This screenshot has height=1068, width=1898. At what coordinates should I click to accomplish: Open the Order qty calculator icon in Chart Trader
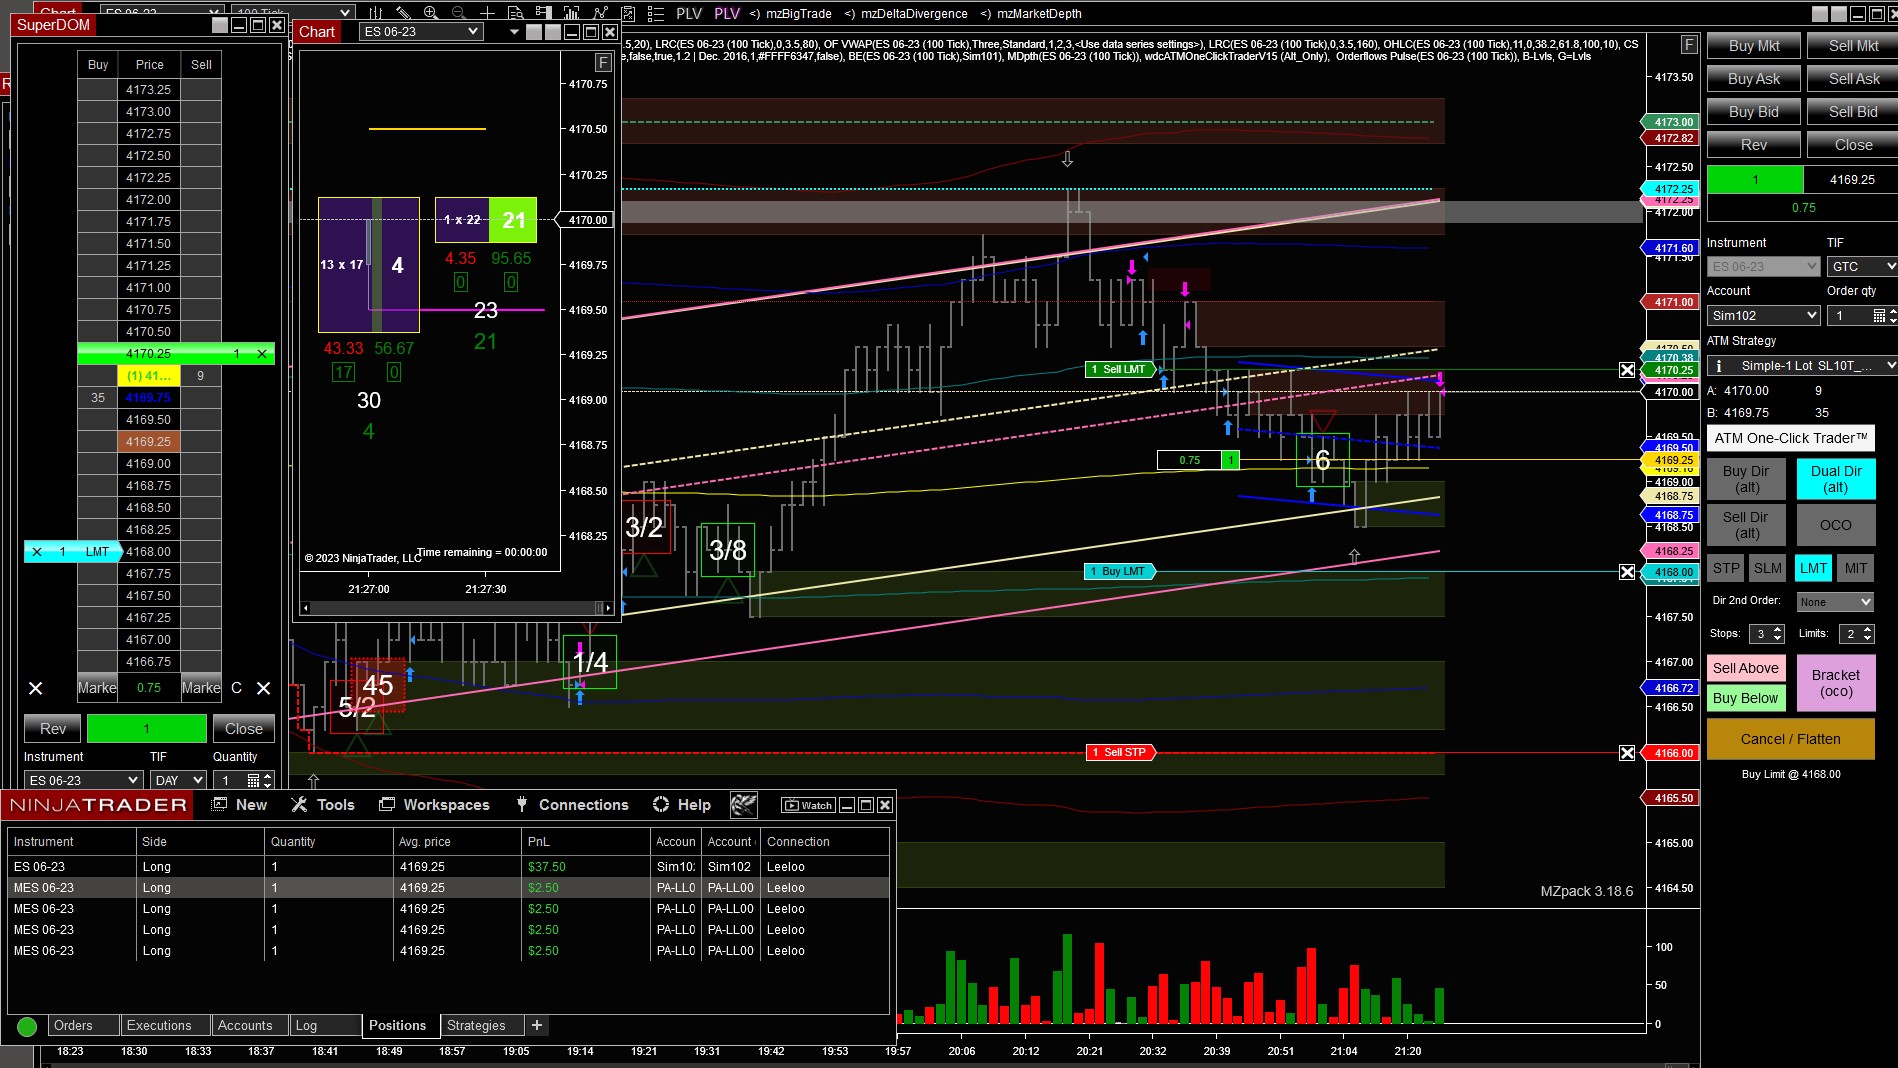[x=1879, y=315]
